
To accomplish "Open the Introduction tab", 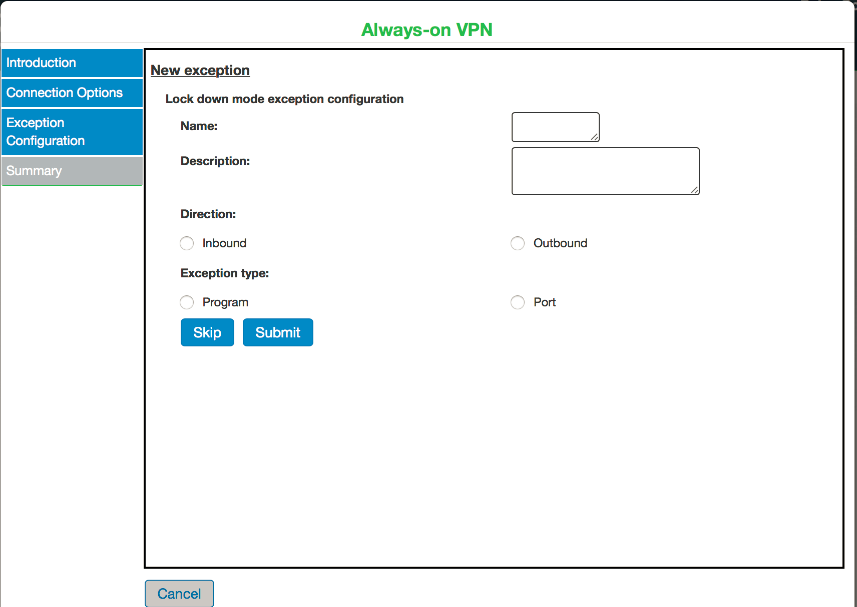I will (x=72, y=63).
